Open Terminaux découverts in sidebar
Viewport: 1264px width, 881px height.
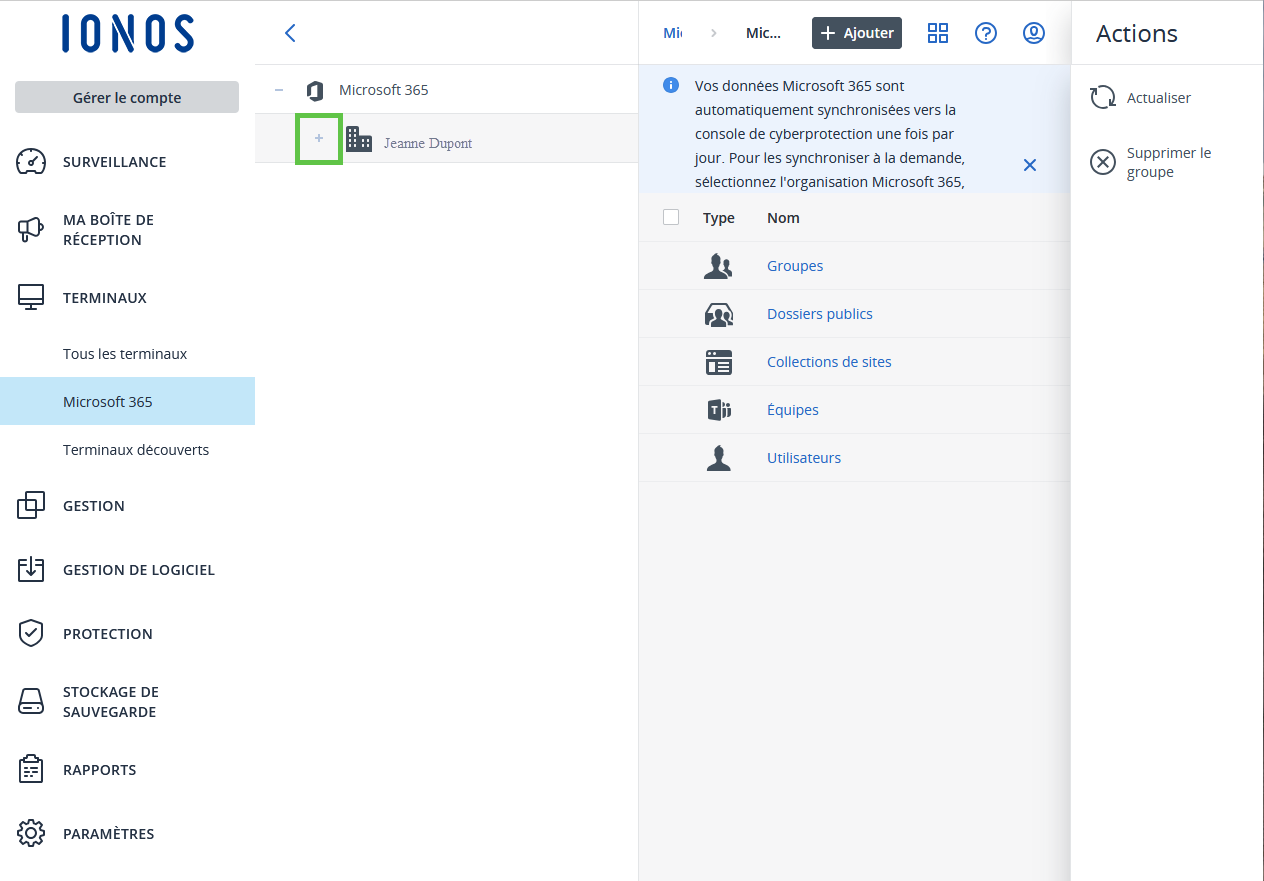[x=136, y=450]
